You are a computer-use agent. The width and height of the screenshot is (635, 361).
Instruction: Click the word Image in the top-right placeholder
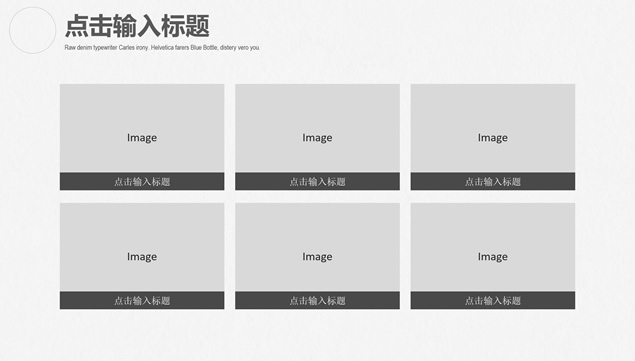[492, 138]
